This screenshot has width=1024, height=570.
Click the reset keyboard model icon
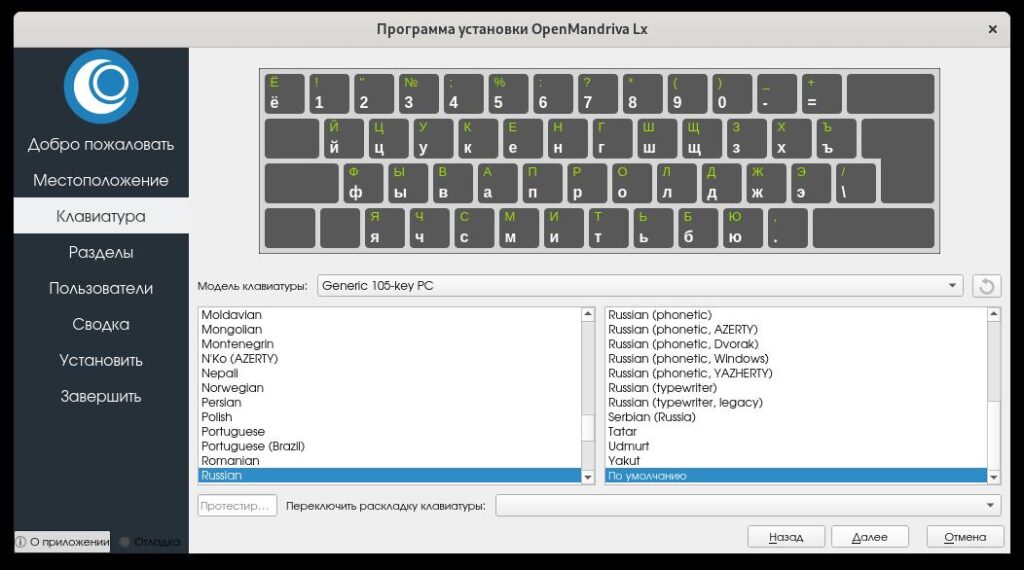(x=986, y=286)
